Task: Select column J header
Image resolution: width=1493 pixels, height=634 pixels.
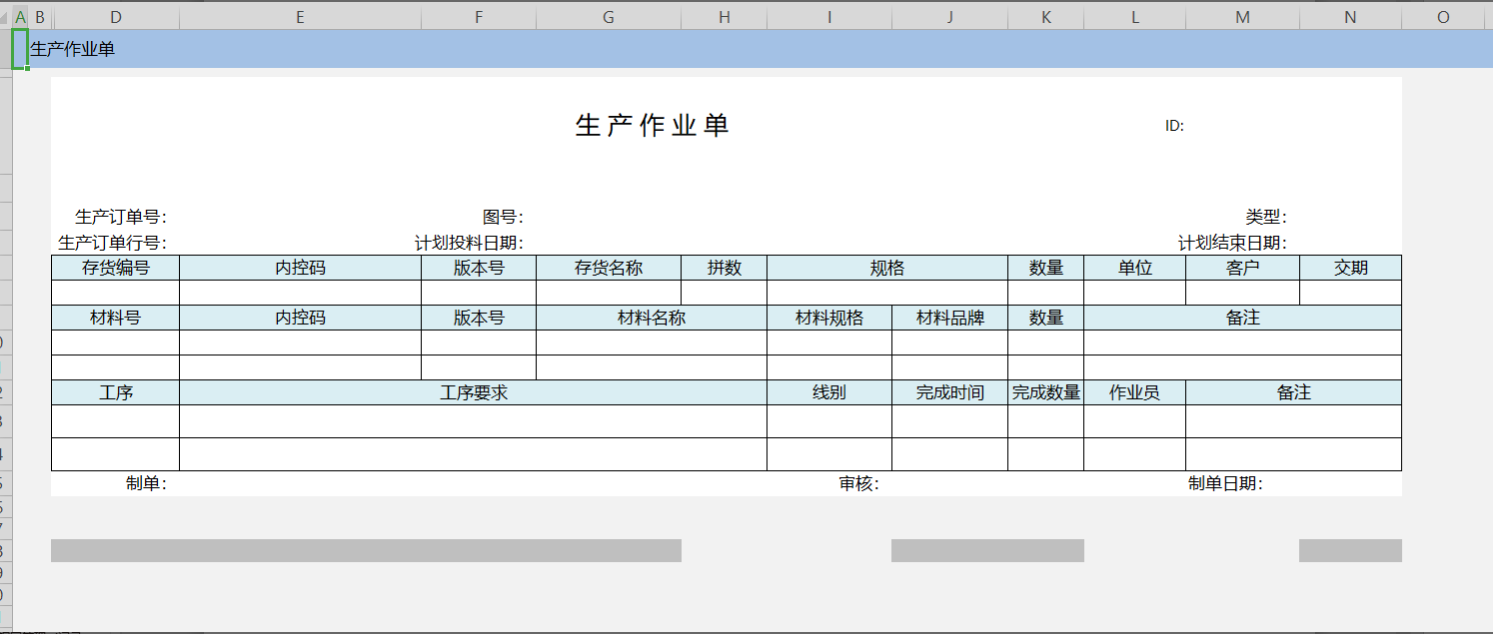Action: pyautogui.click(x=949, y=17)
